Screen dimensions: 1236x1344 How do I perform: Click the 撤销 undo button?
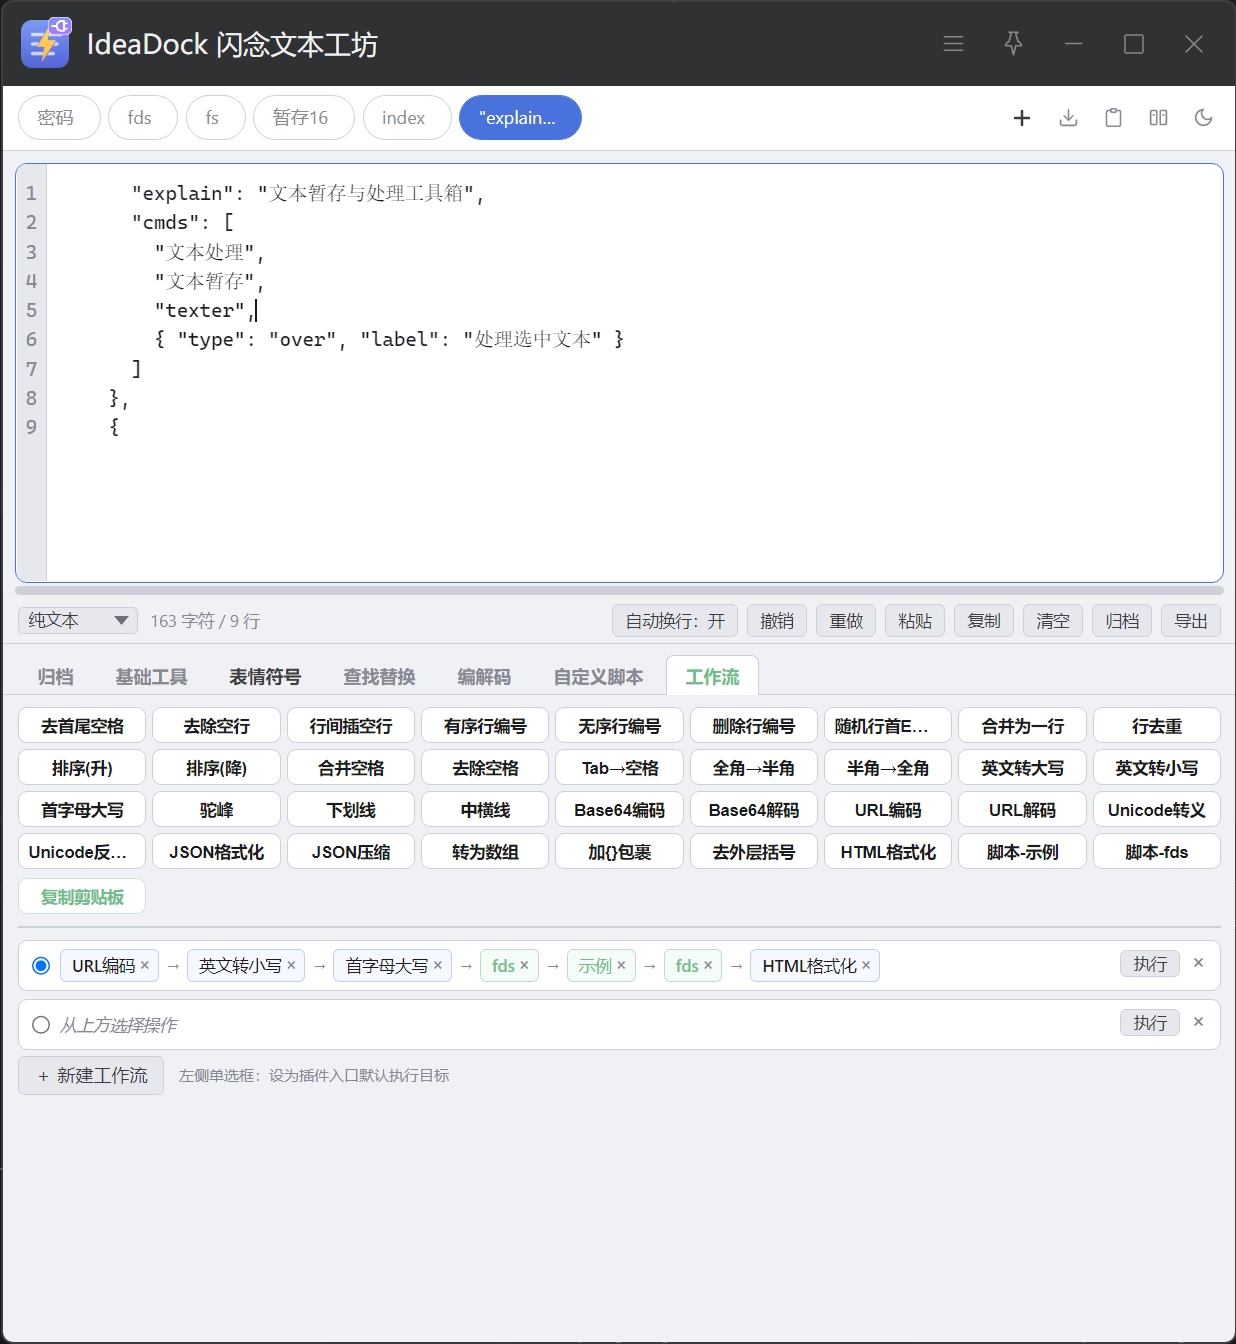[x=777, y=621]
